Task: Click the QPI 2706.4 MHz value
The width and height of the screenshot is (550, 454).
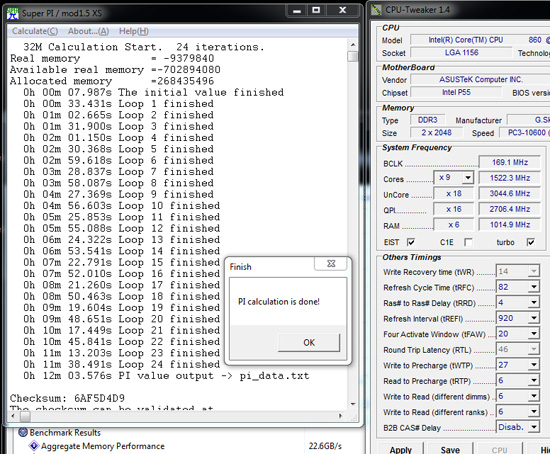Action: (509, 209)
